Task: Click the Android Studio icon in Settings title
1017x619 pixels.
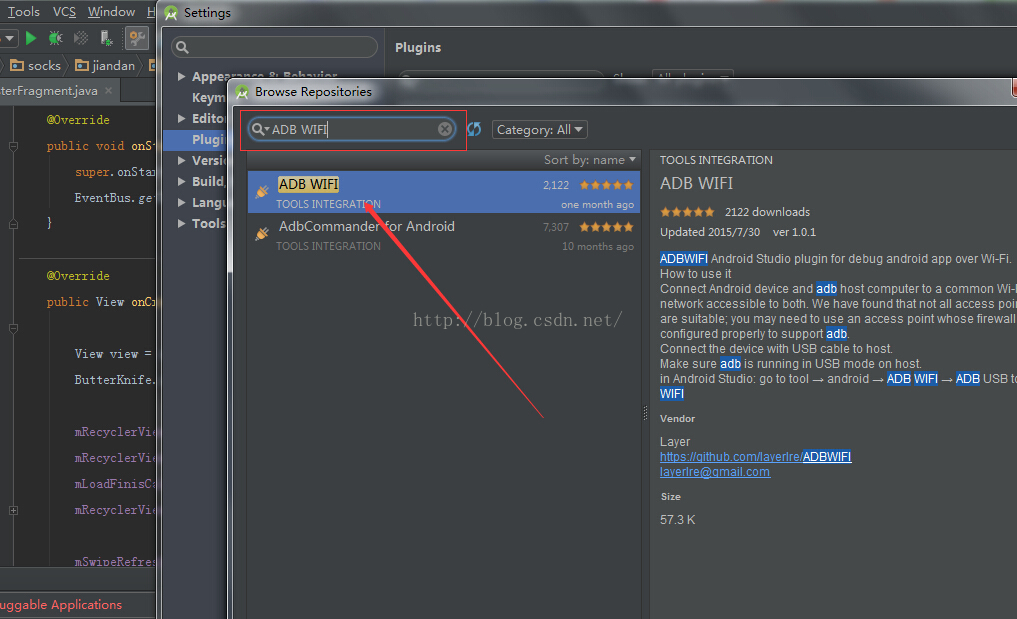Action: click(171, 13)
